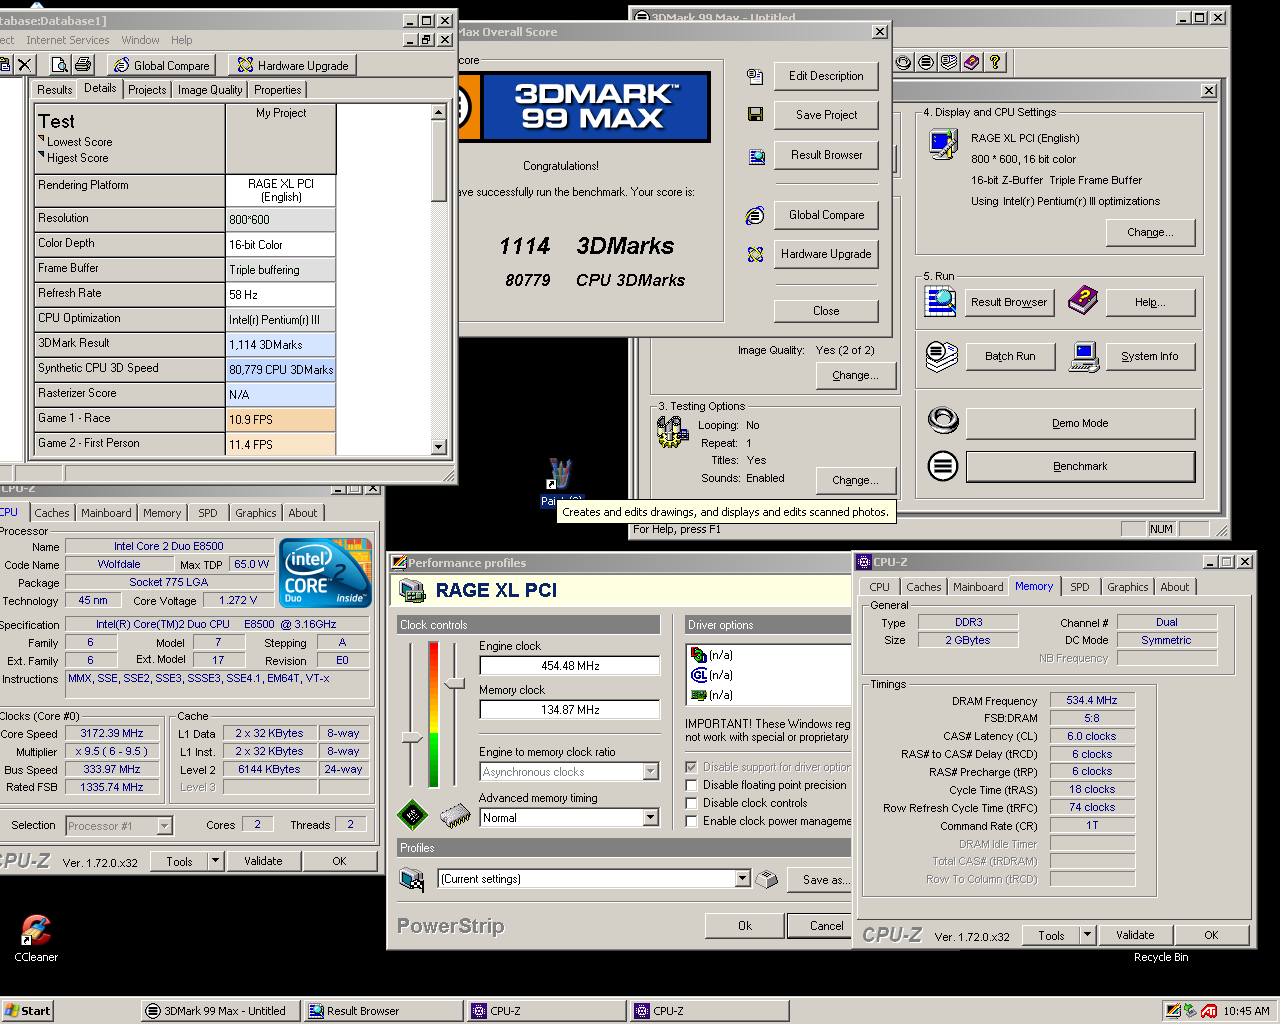Screen dimensions: 1280x1024
Task: Click the Display and CPU Settings monitor icon
Action: [x=942, y=145]
